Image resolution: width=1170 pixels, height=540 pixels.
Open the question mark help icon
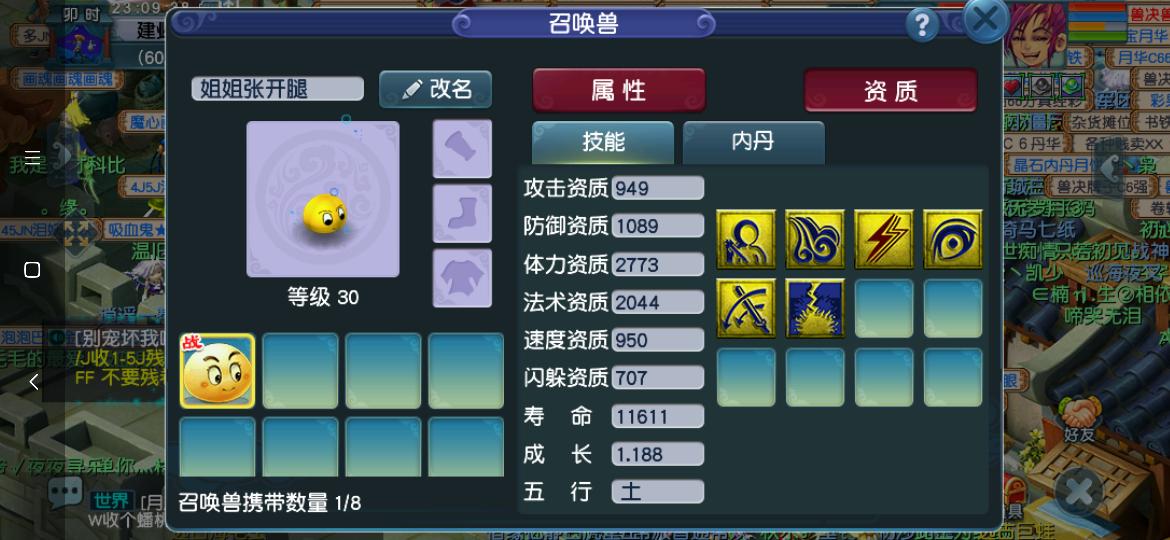click(922, 25)
